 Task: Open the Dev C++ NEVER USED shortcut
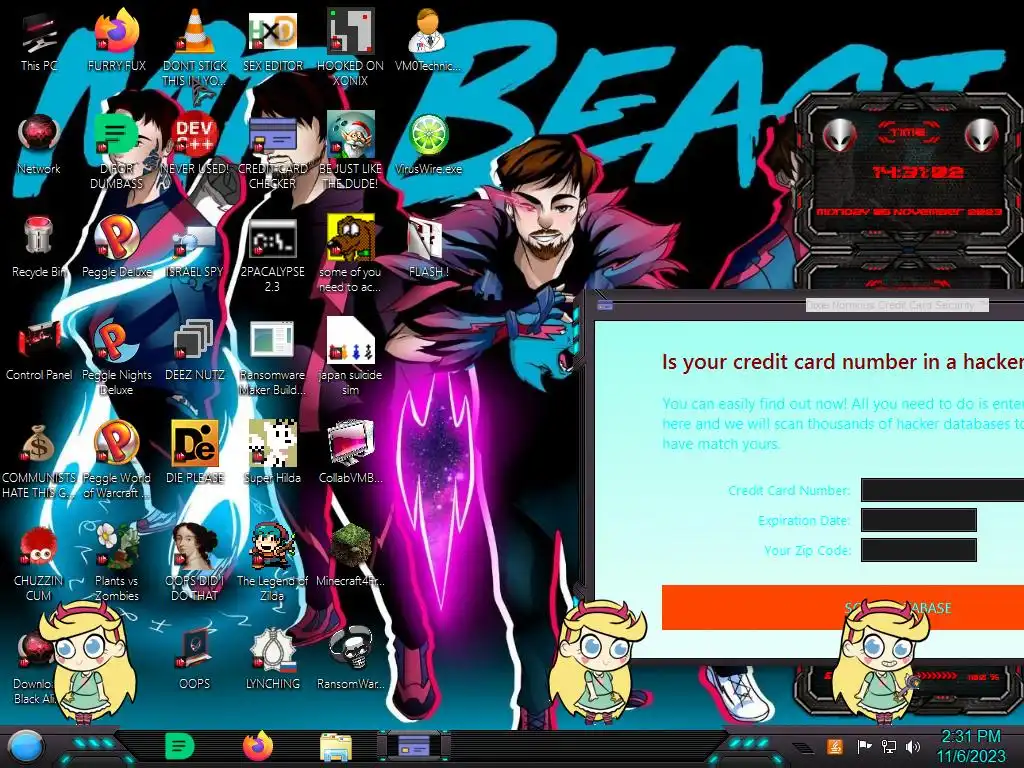point(195,144)
